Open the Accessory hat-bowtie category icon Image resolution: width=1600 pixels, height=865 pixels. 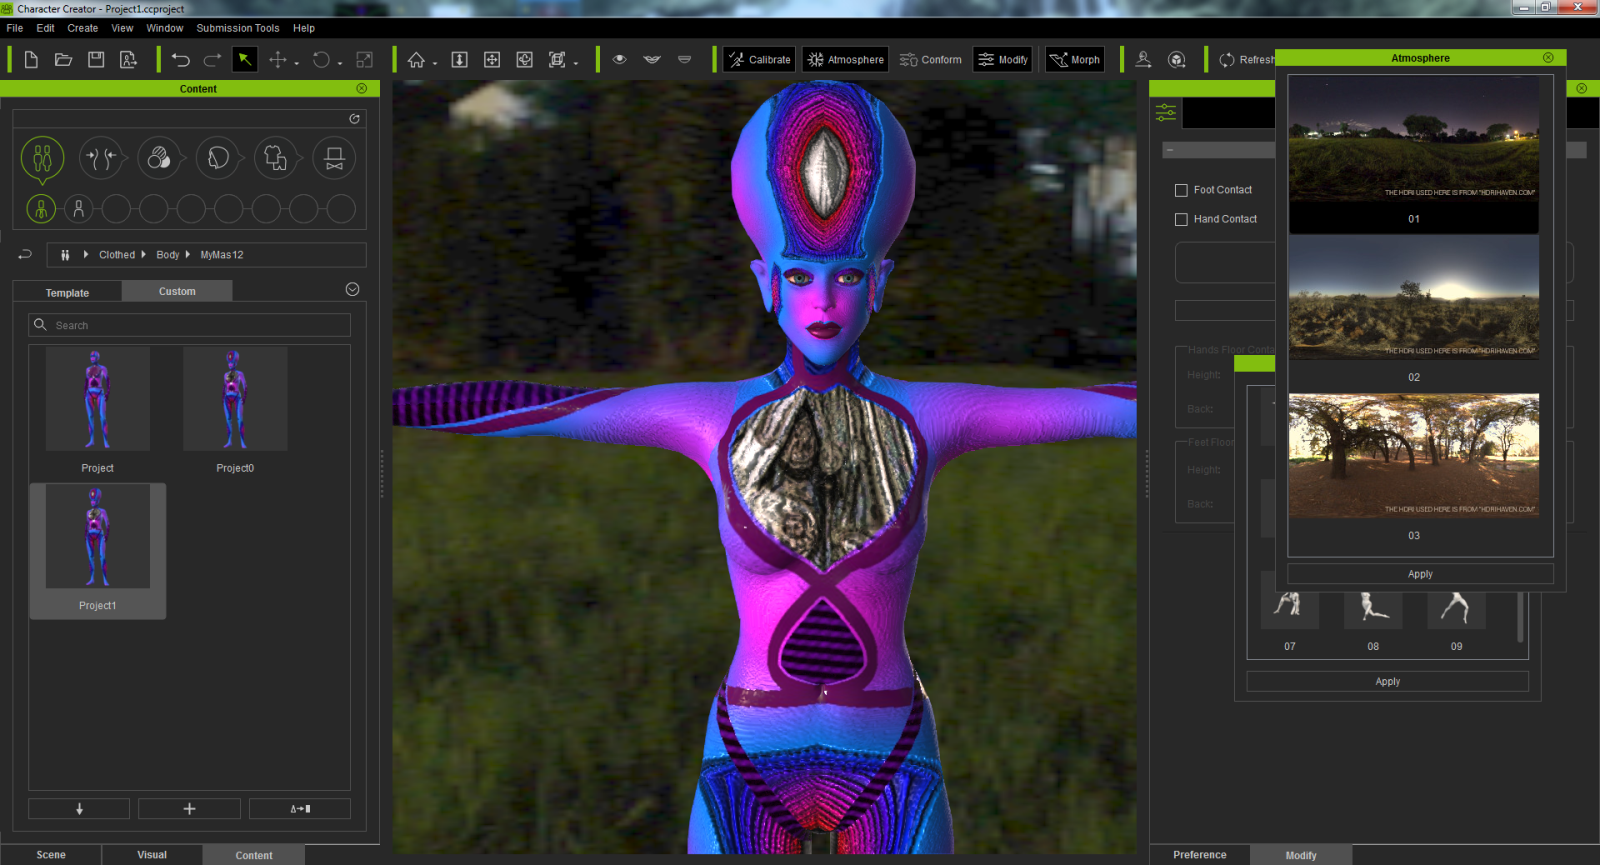click(x=335, y=158)
